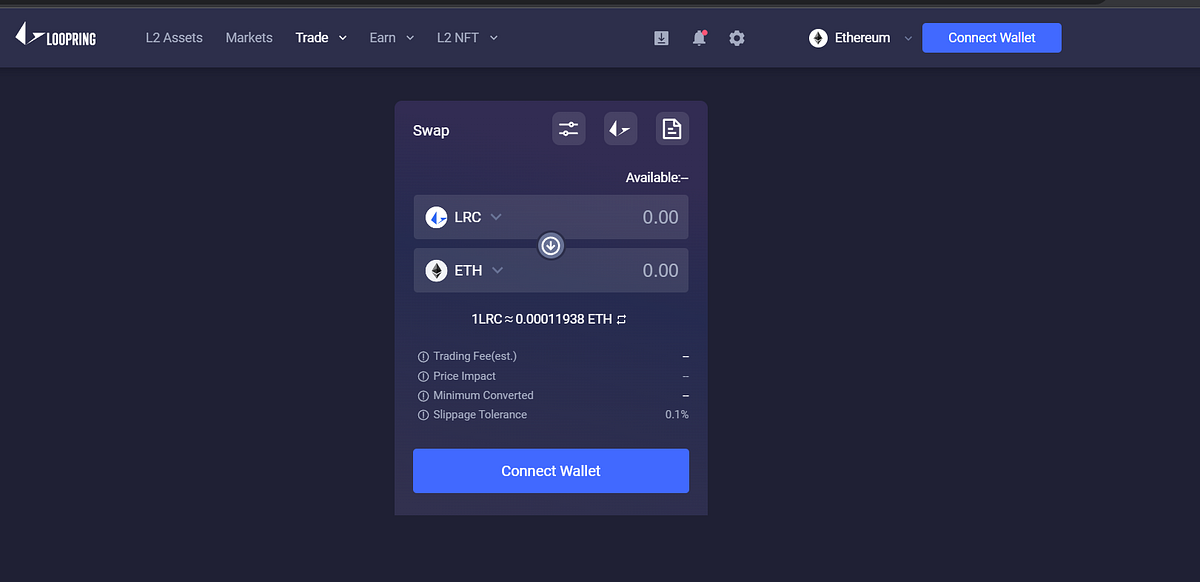Click the Trading Fee info icon
This screenshot has width=1200, height=582.
tap(422, 356)
